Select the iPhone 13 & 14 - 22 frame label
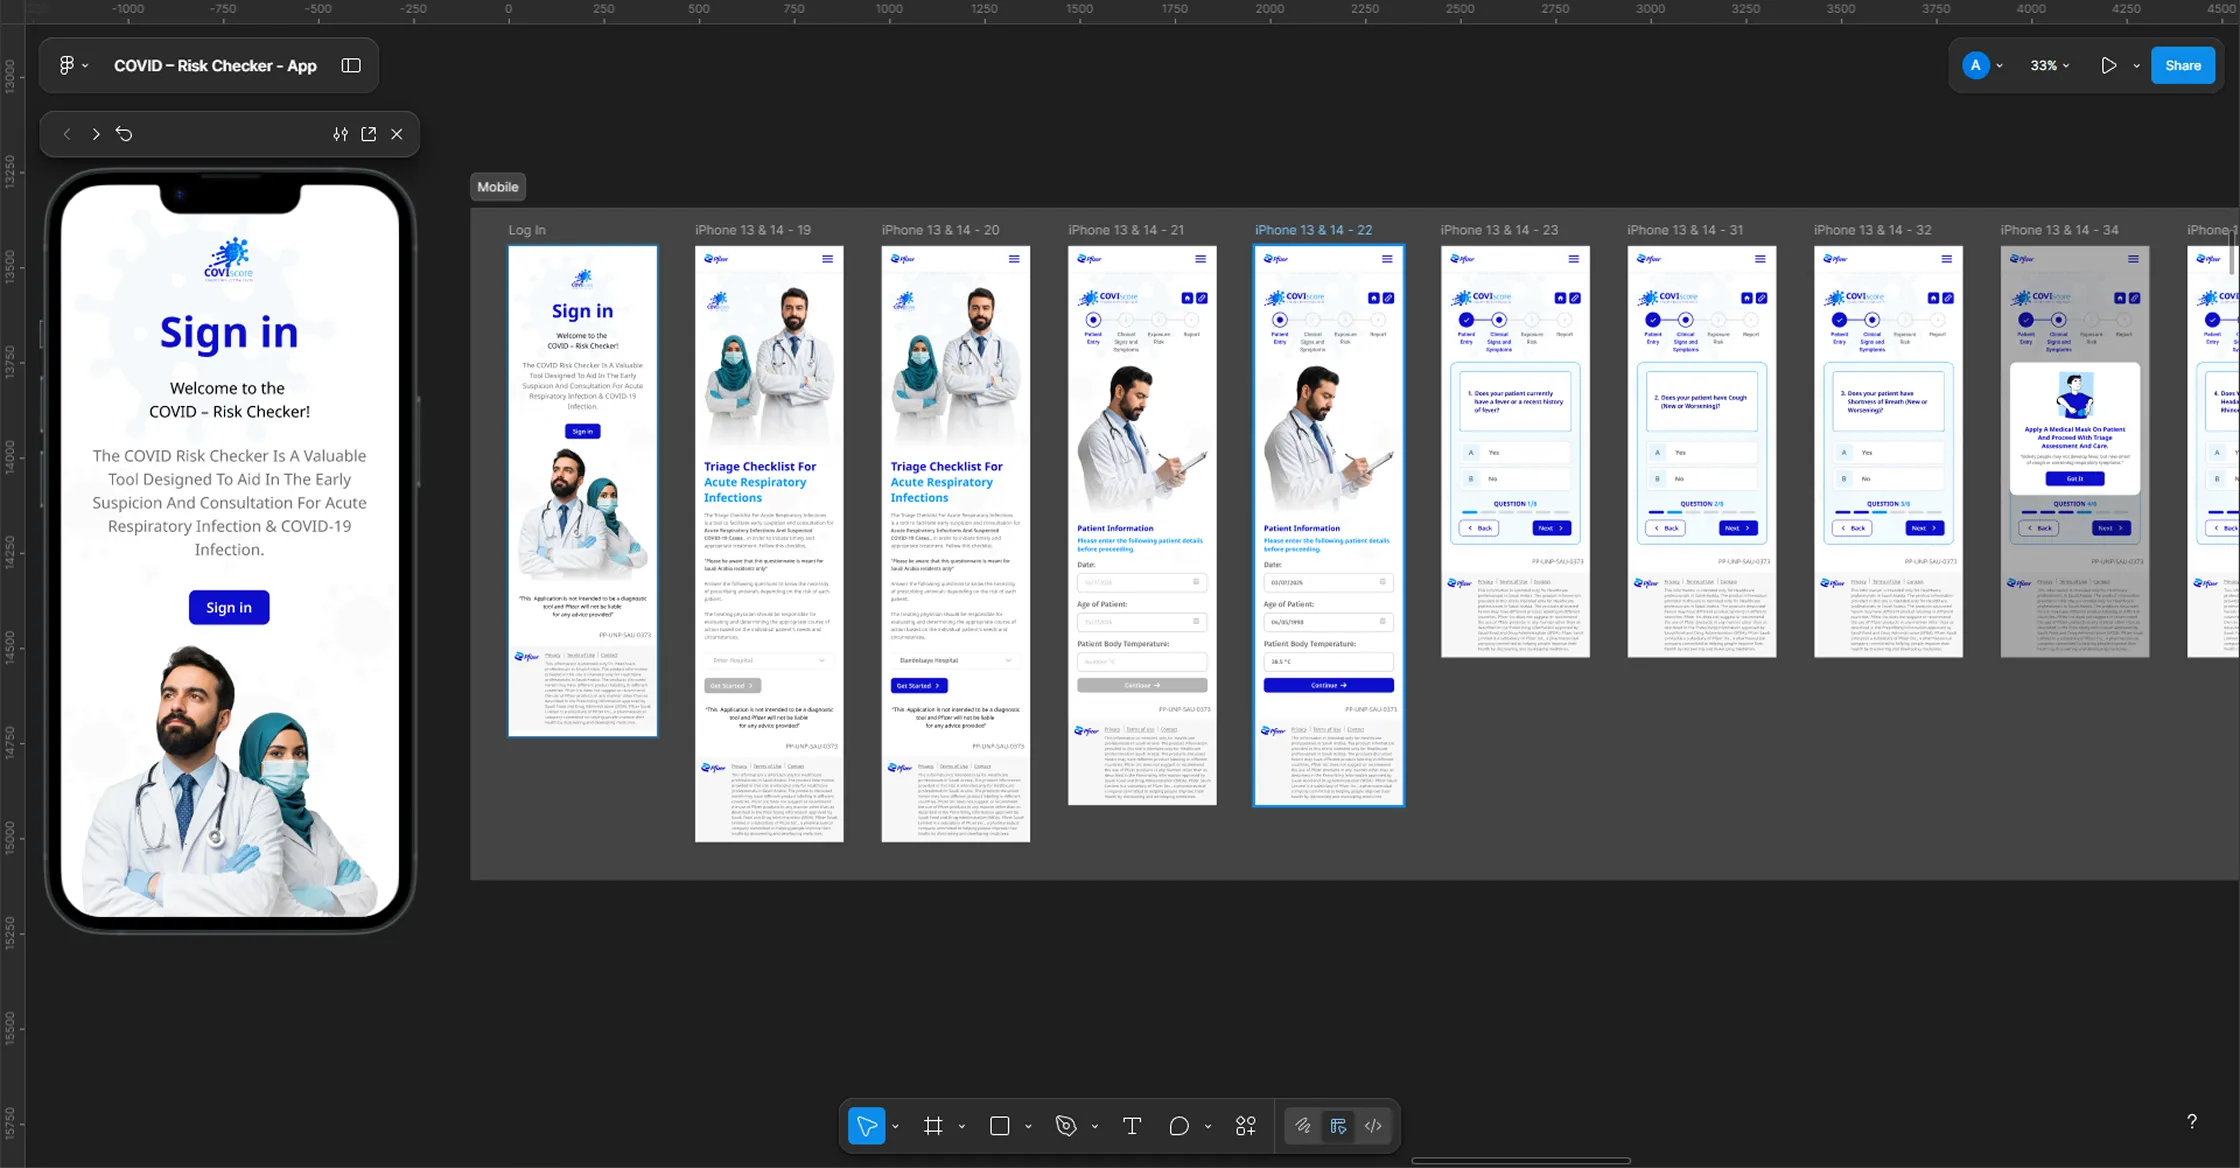Viewport: 2240px width, 1168px height. [x=1313, y=230]
